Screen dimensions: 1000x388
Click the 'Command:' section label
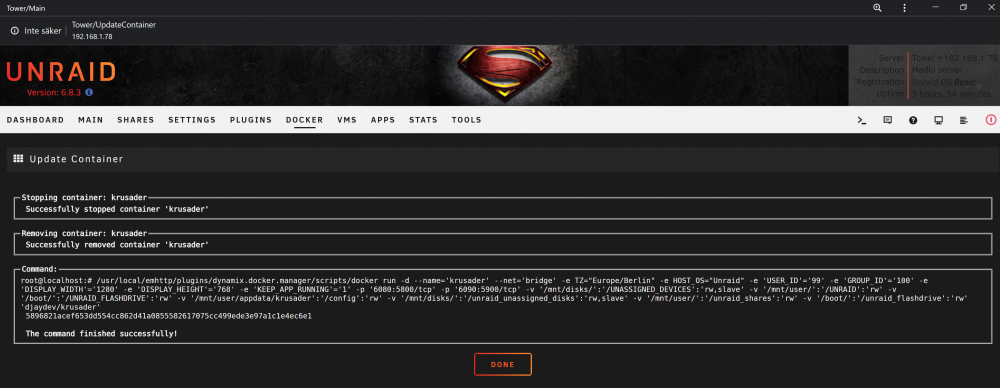[40, 269]
